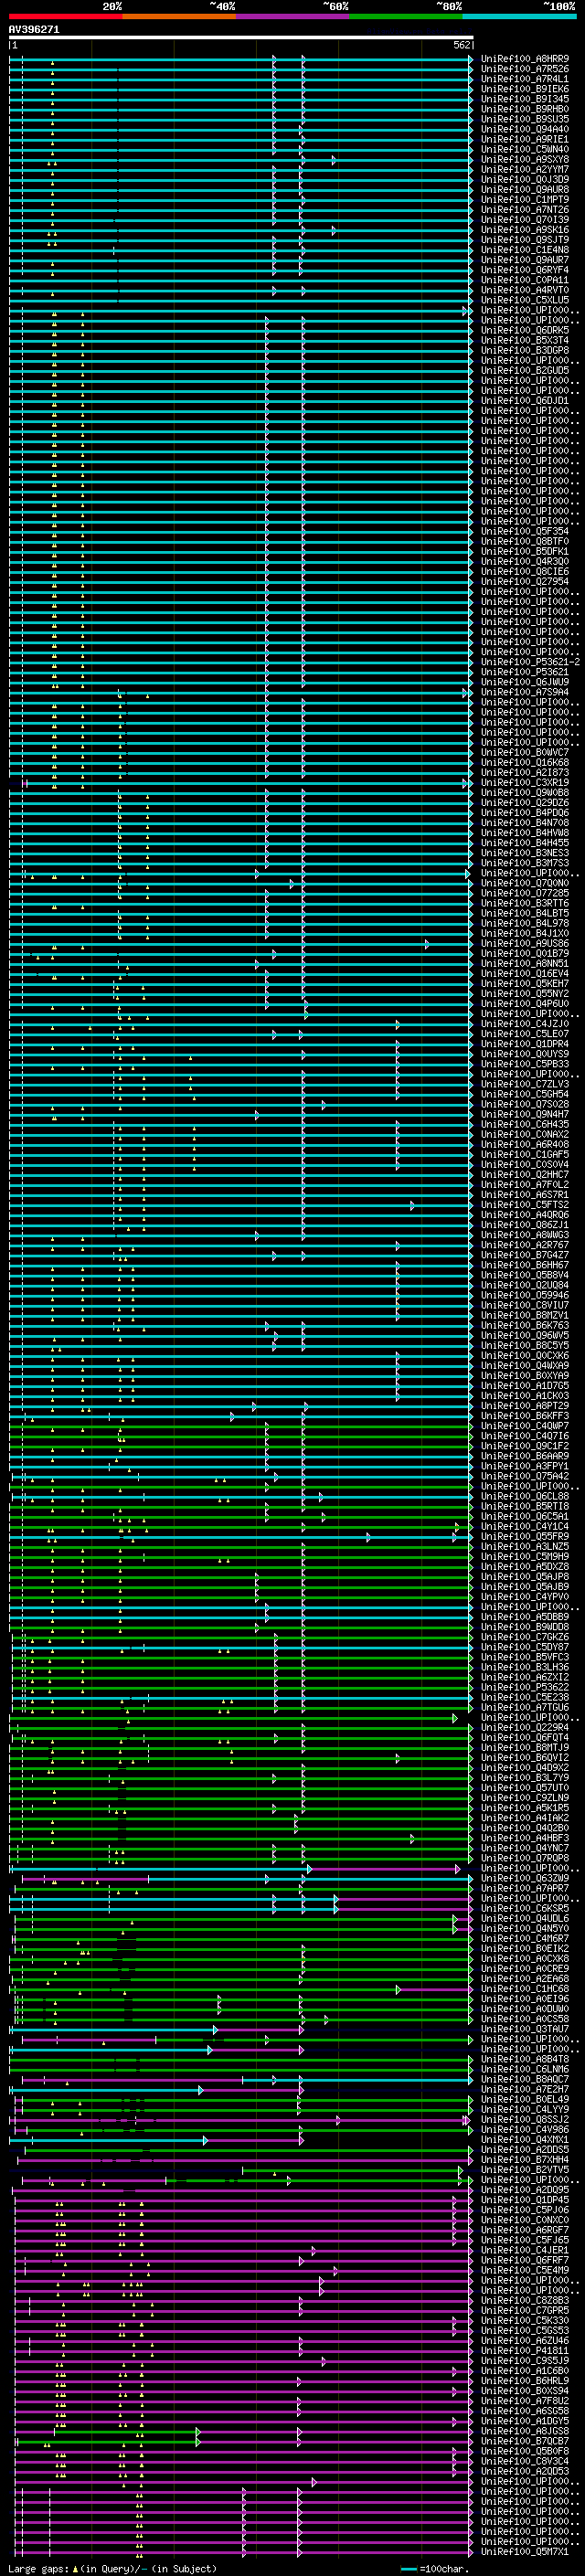Select hit label UniRef100_C1GAF5
Viewport: 585px width, 2576px height.
525,1154
